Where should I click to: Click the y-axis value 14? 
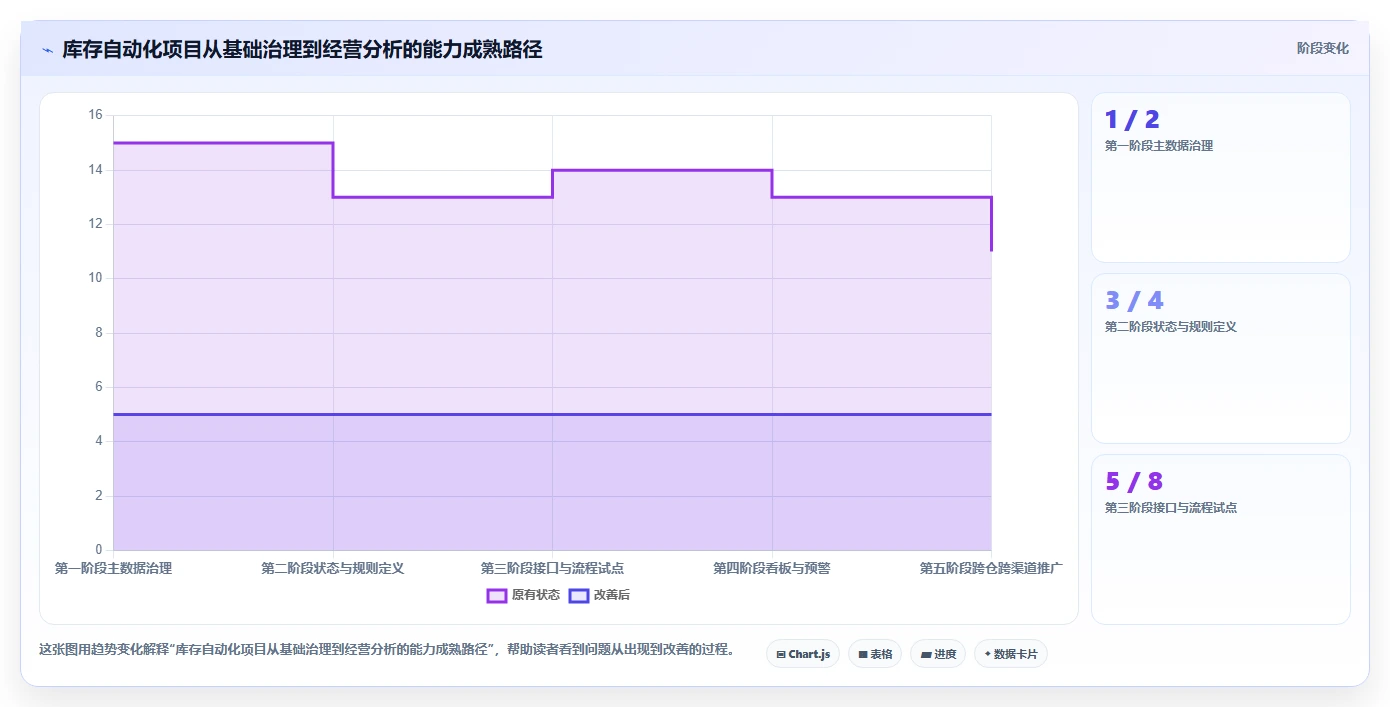96,170
